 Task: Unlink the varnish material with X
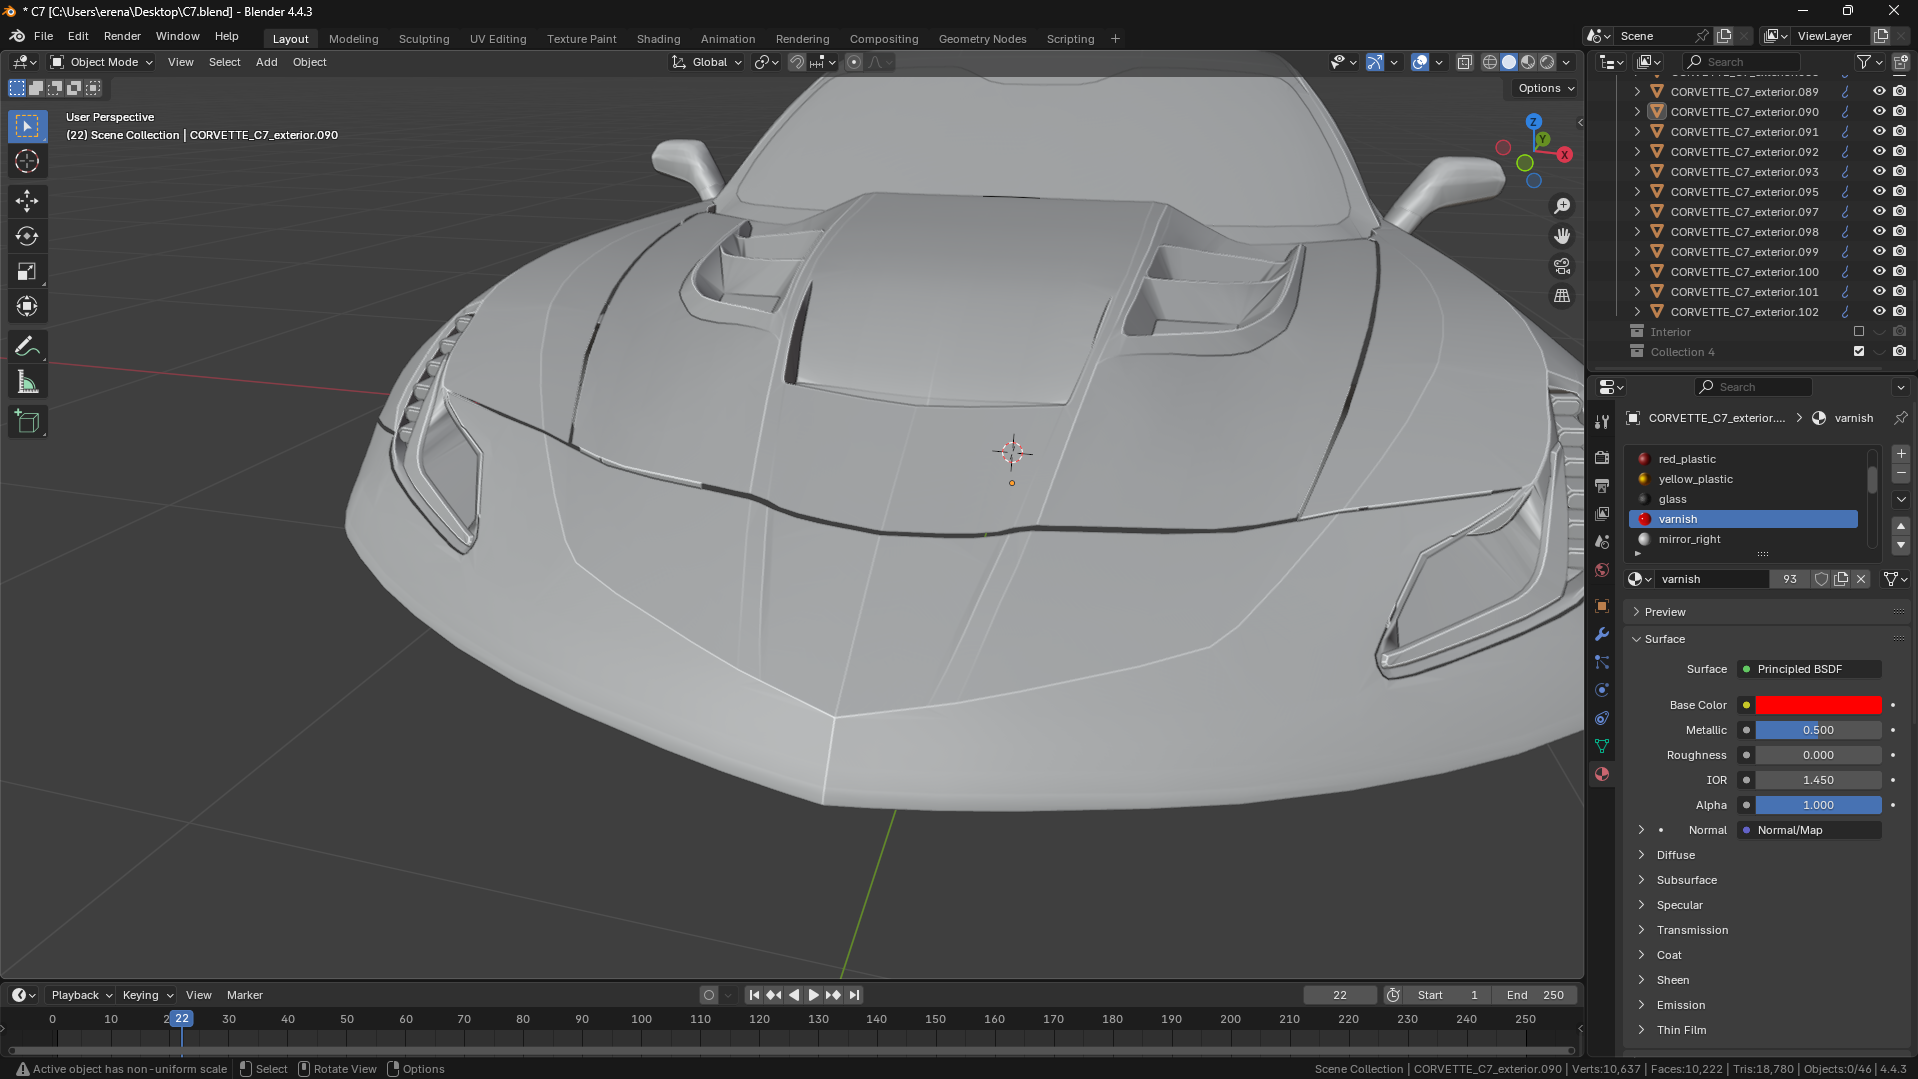click(x=1861, y=579)
